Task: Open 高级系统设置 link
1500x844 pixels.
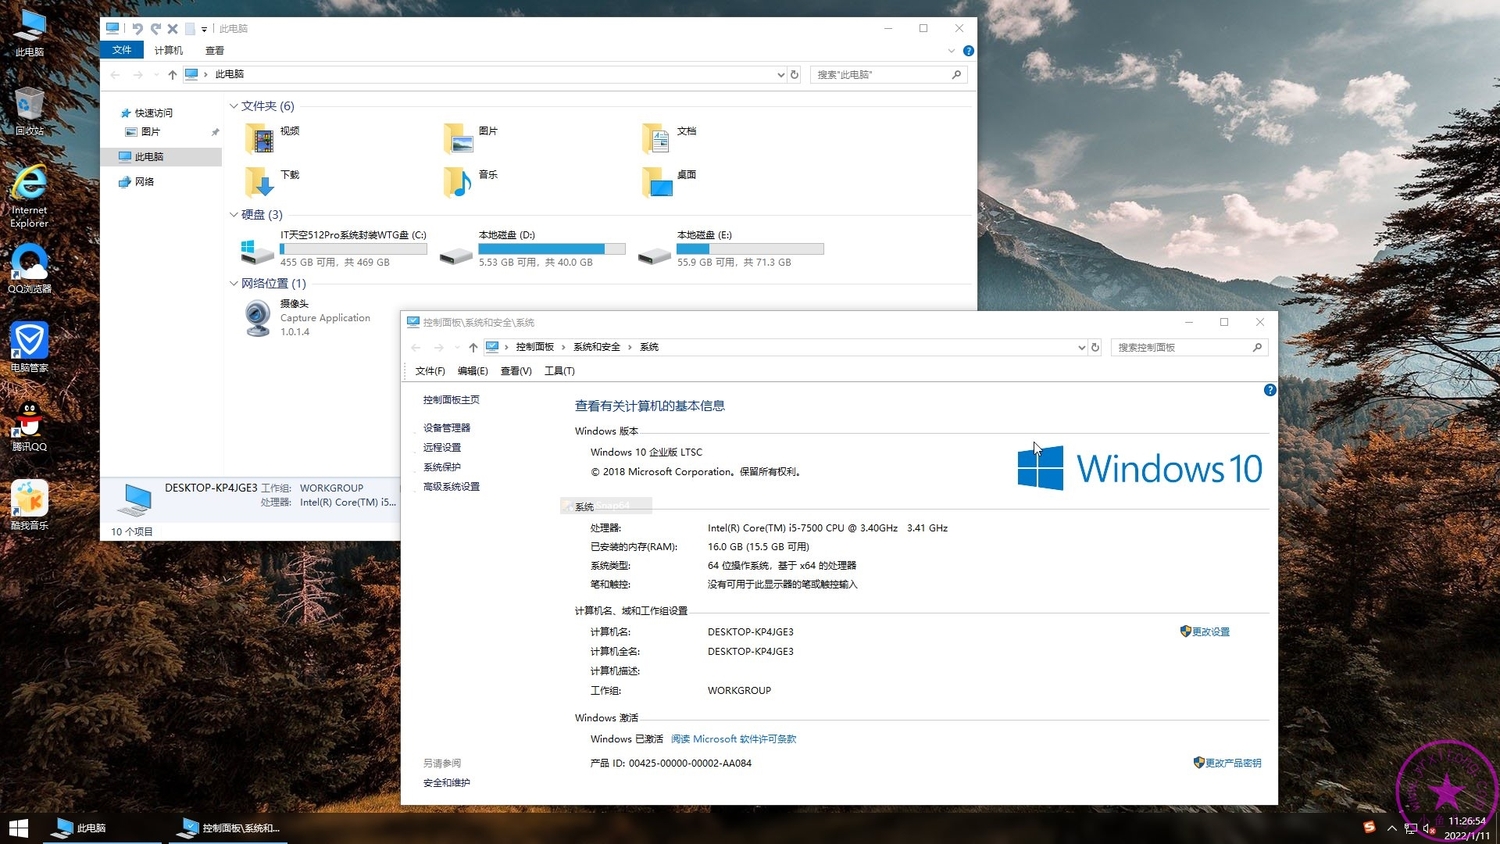Action: (451, 487)
